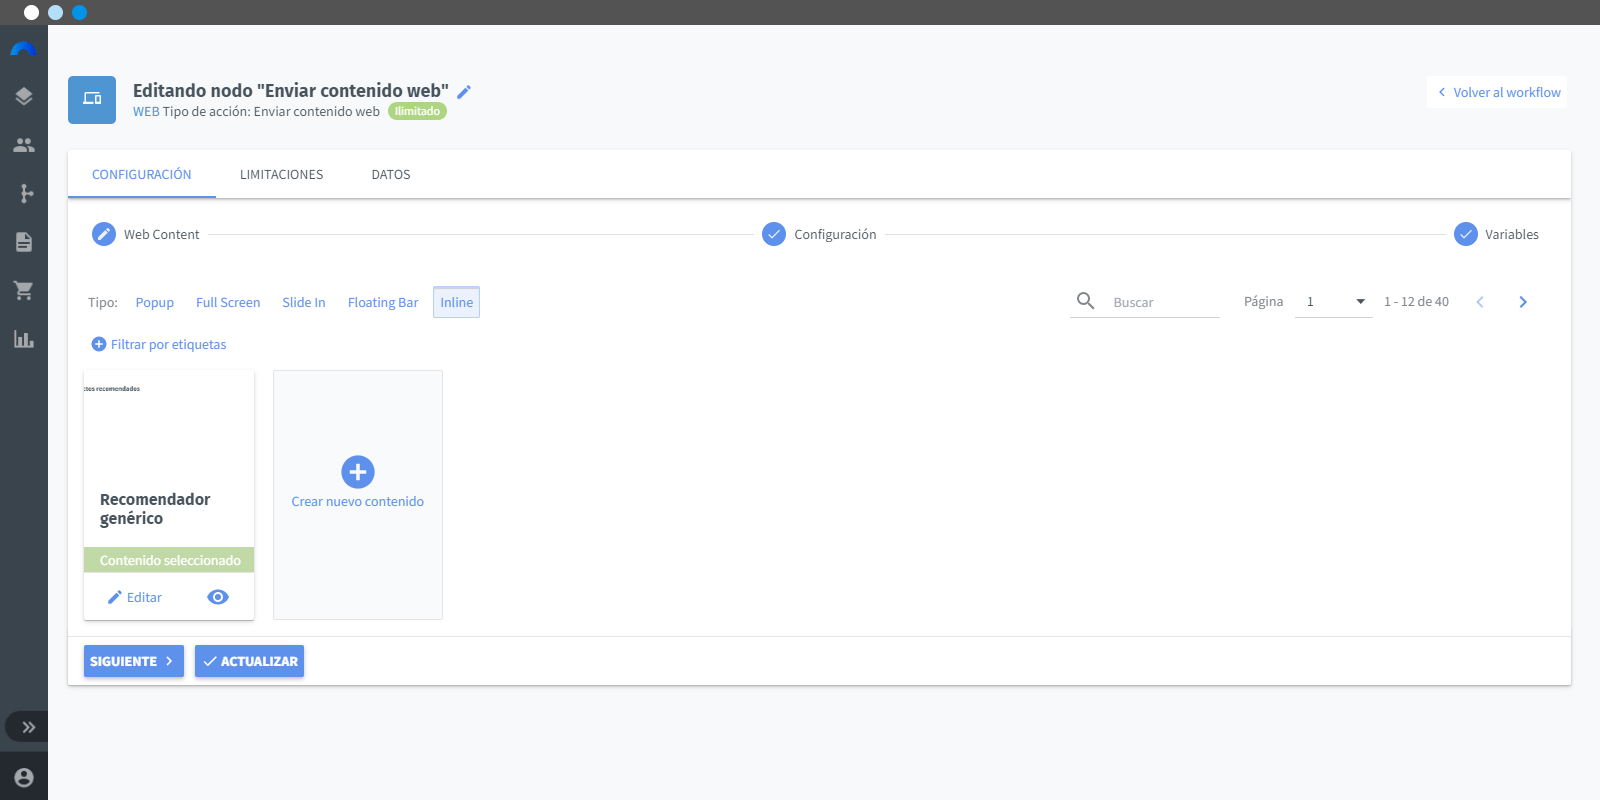Image resolution: width=1600 pixels, height=800 pixels.
Task: Open the bar chart analytics icon
Action: click(x=24, y=339)
